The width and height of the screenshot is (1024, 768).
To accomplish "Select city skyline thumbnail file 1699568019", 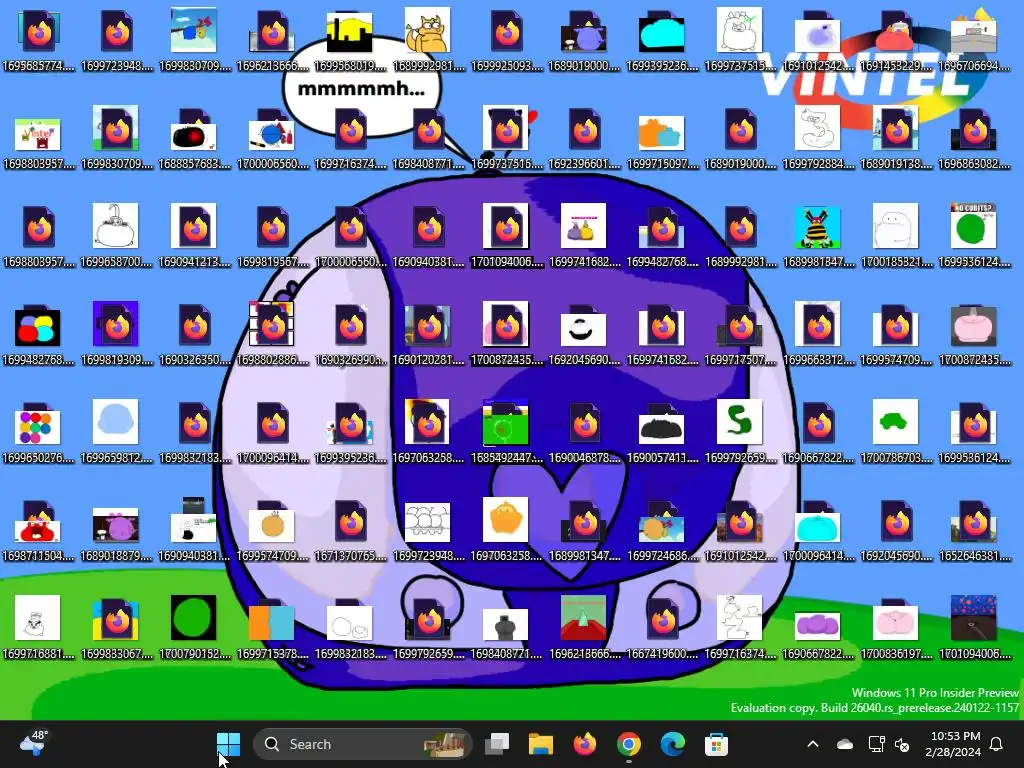I will pos(349,39).
